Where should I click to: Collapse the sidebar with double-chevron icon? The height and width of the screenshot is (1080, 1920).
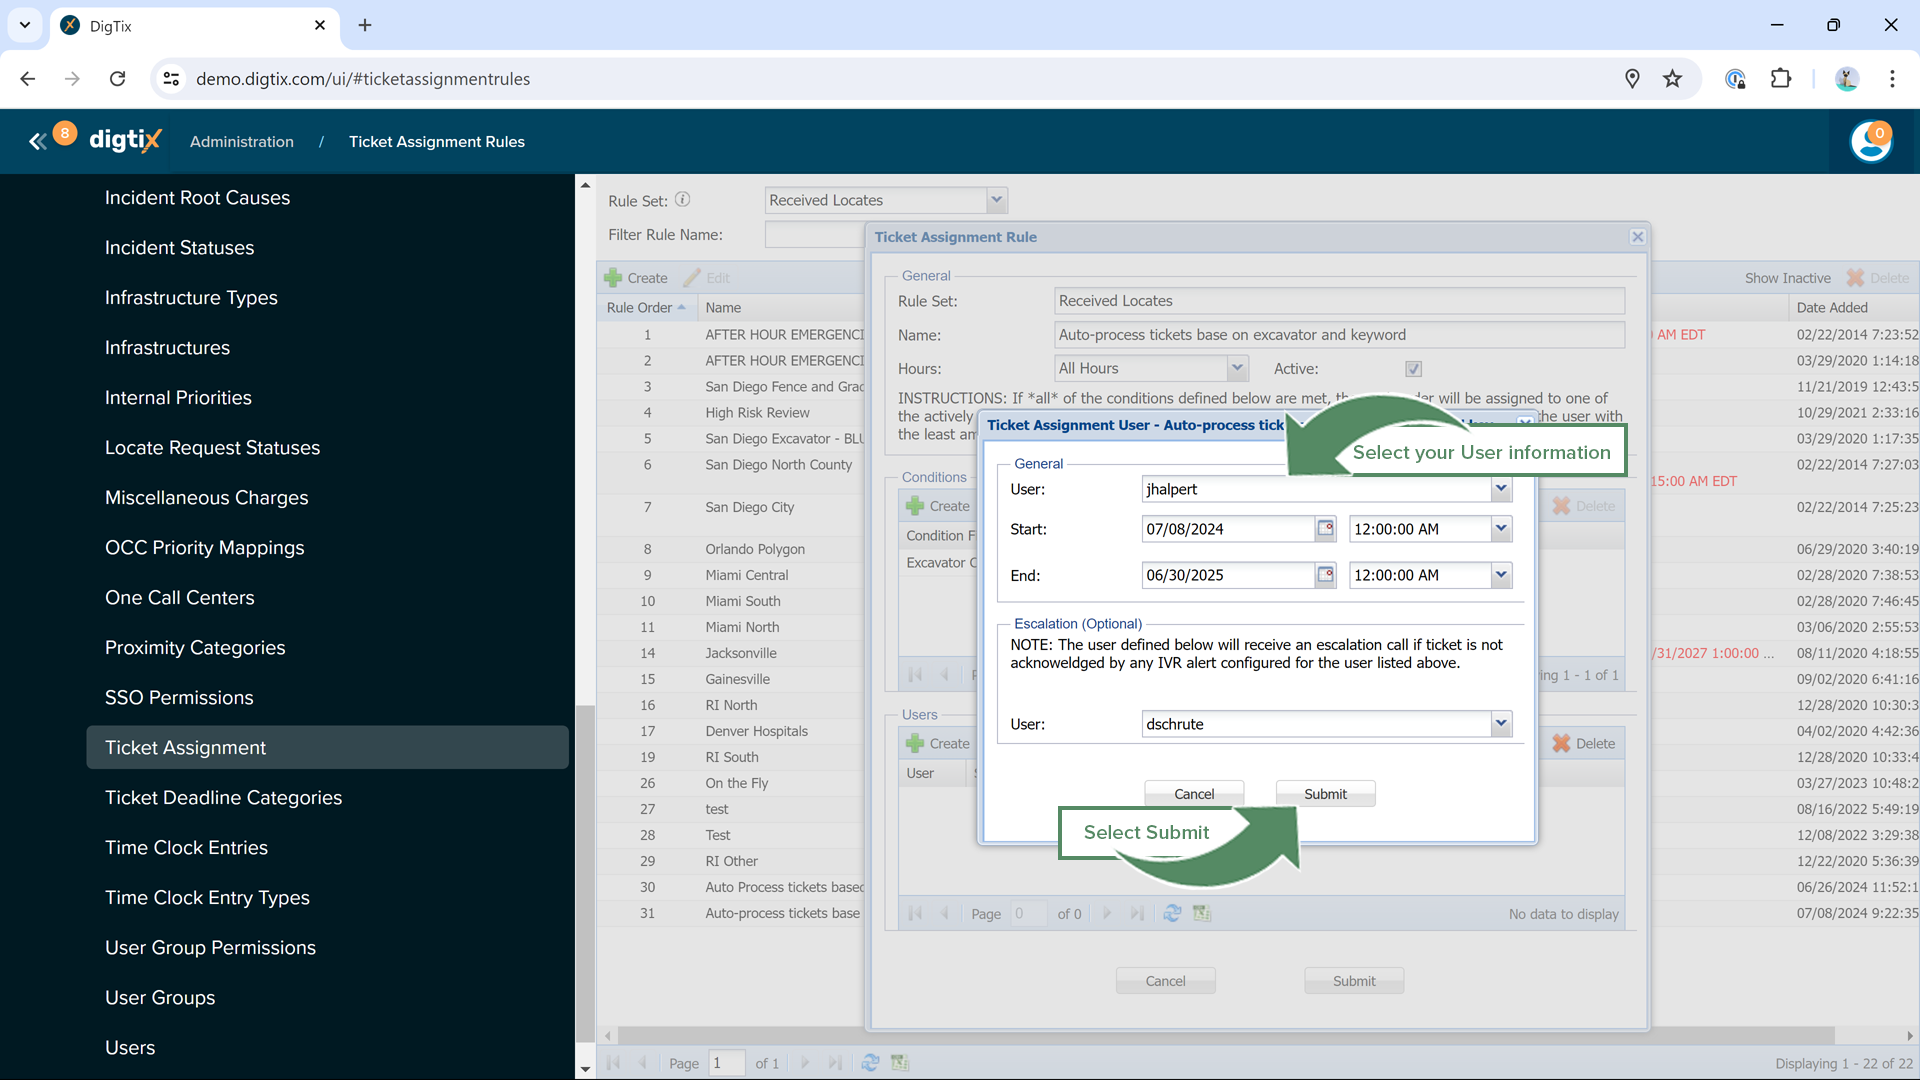[x=37, y=142]
